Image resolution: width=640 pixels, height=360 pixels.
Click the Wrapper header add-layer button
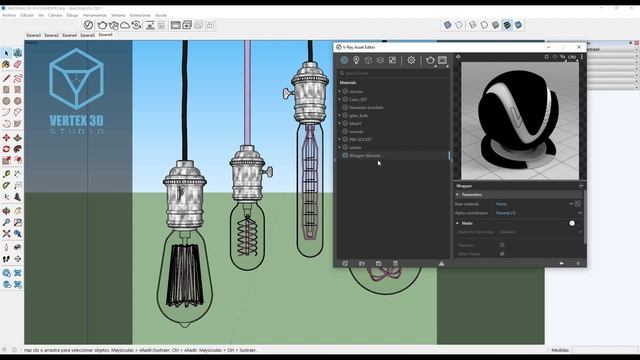click(581, 186)
